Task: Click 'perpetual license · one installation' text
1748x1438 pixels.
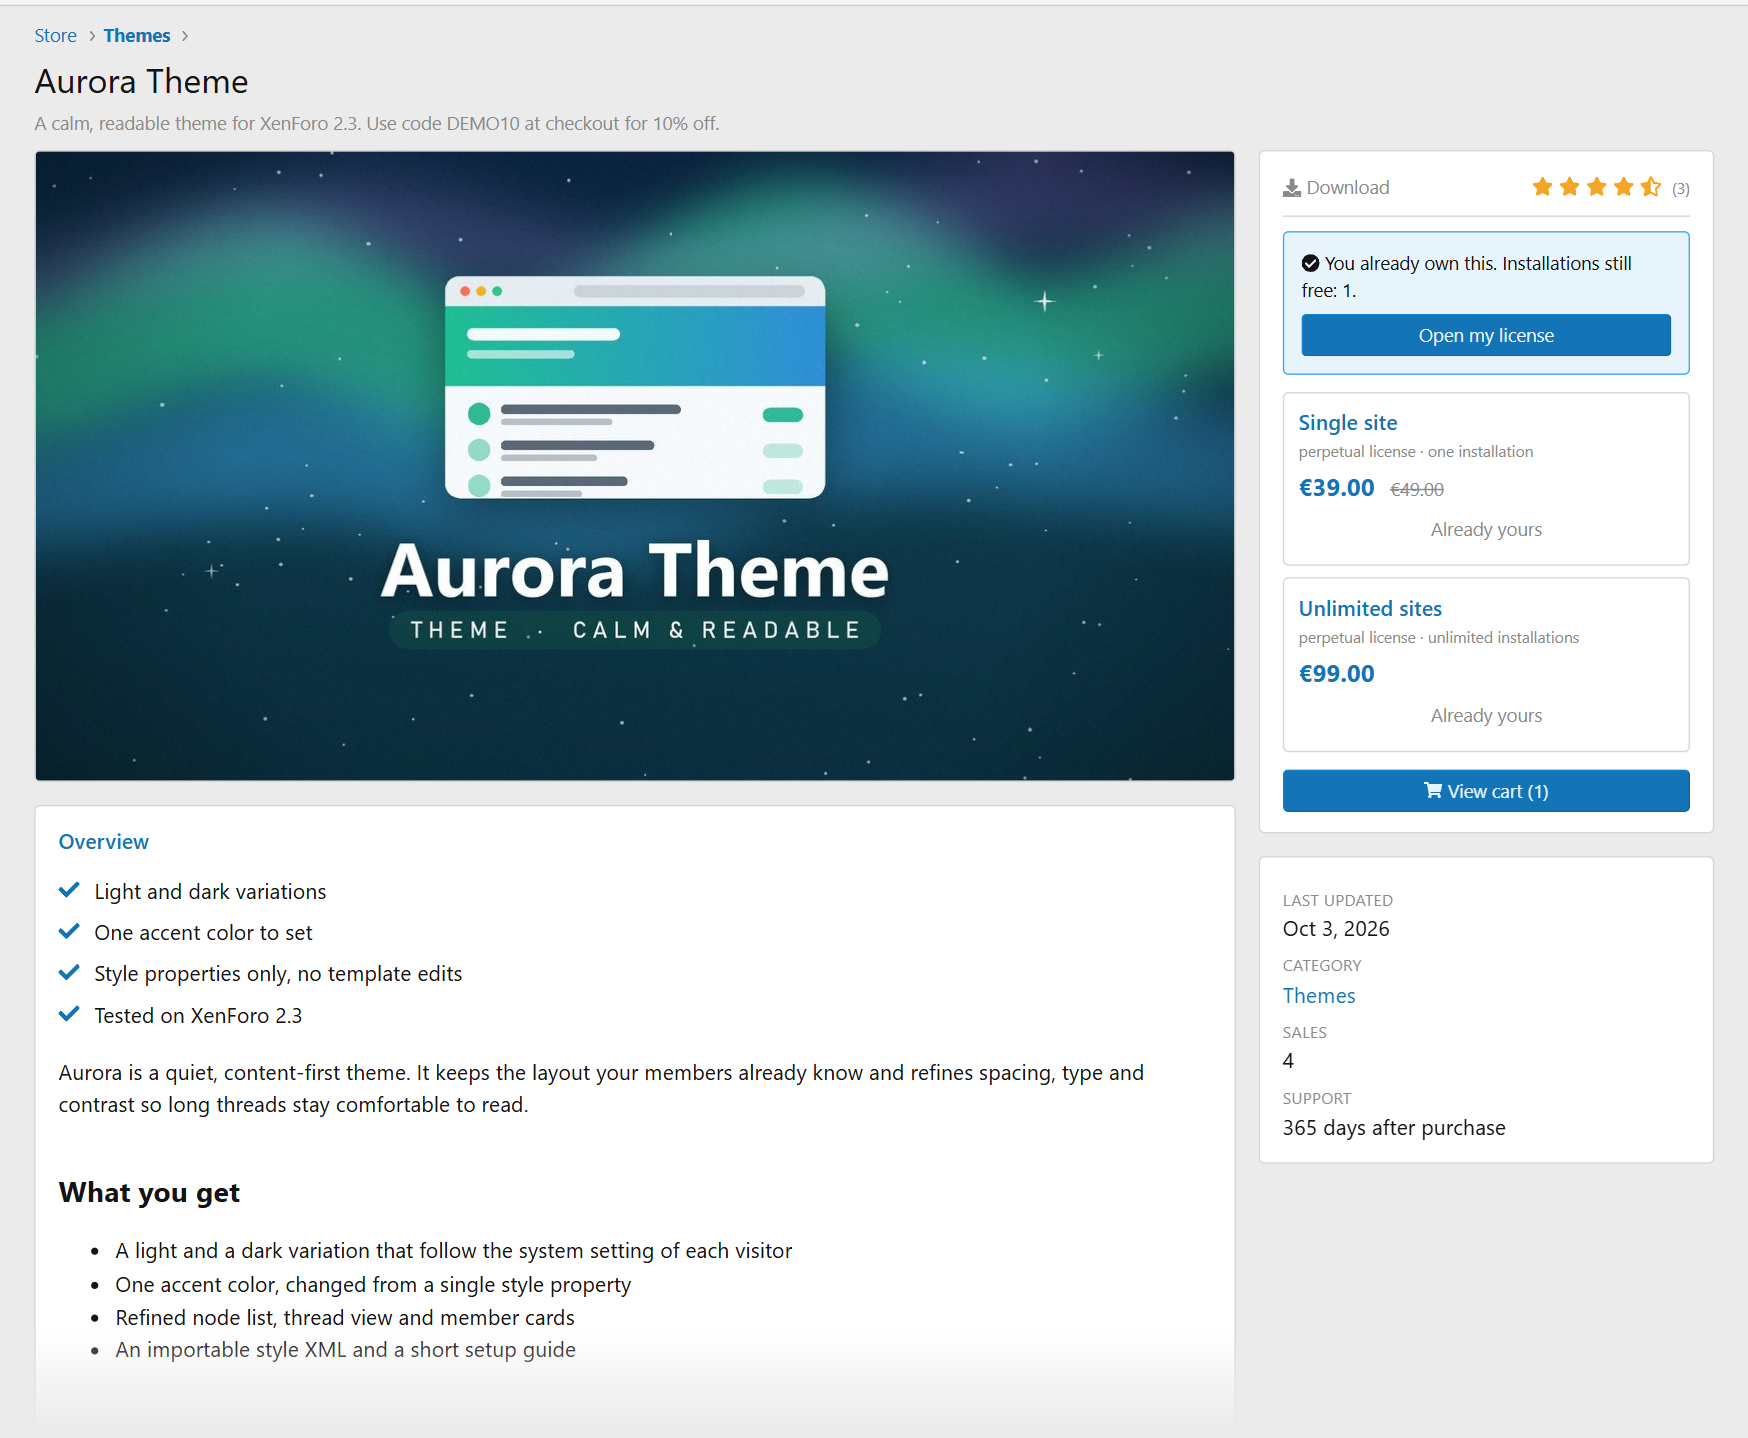Action: coord(1416,452)
